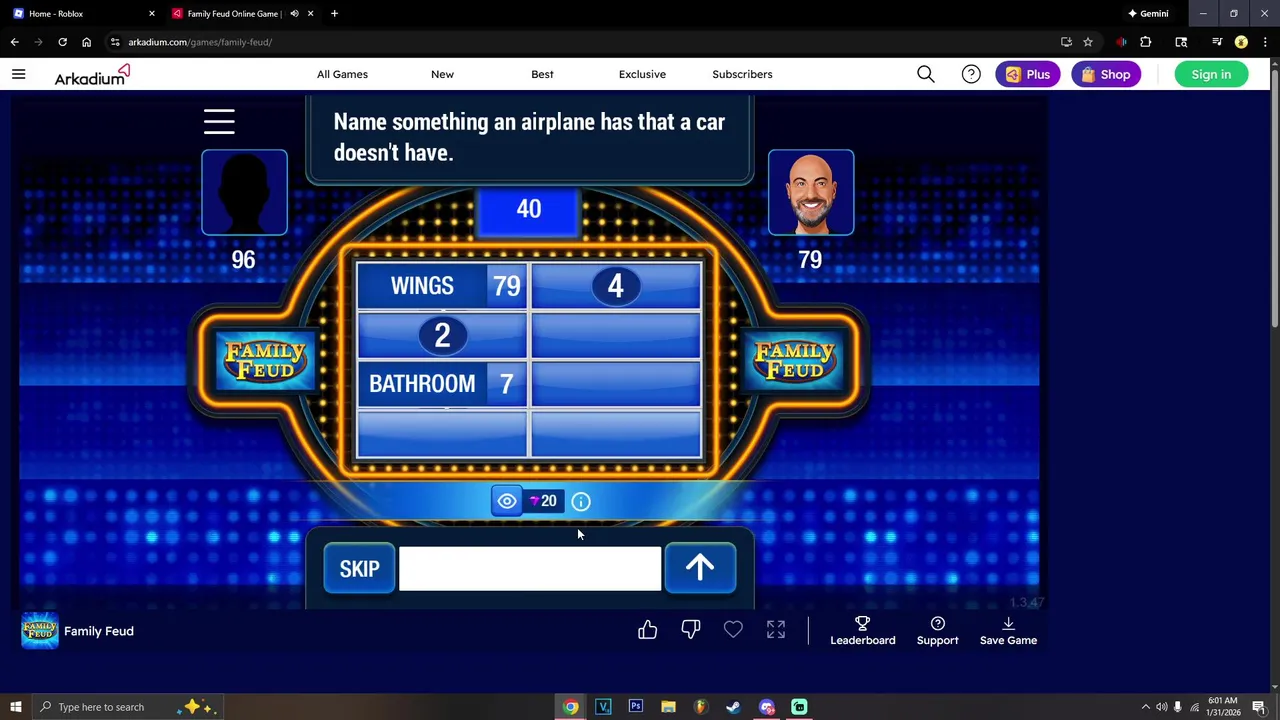Click the hidden answer tile number 4

pos(616,286)
